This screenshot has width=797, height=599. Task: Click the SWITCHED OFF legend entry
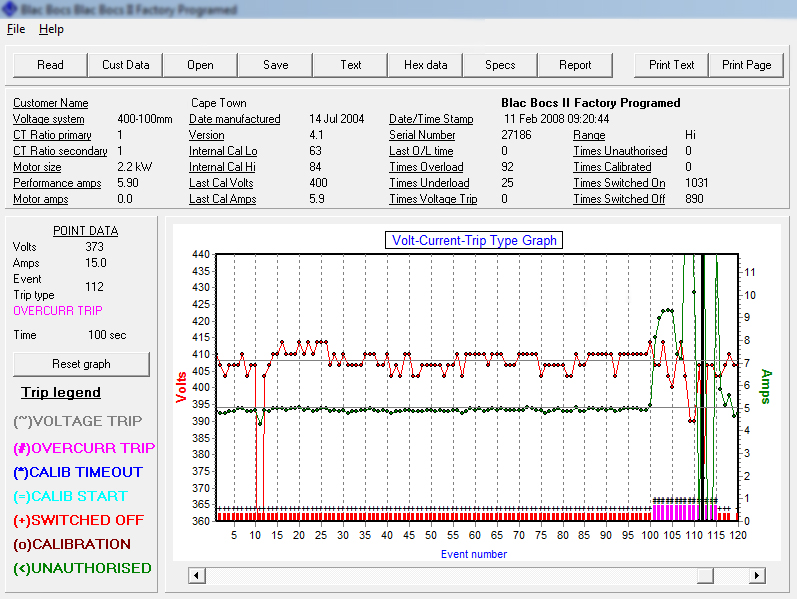(79, 521)
